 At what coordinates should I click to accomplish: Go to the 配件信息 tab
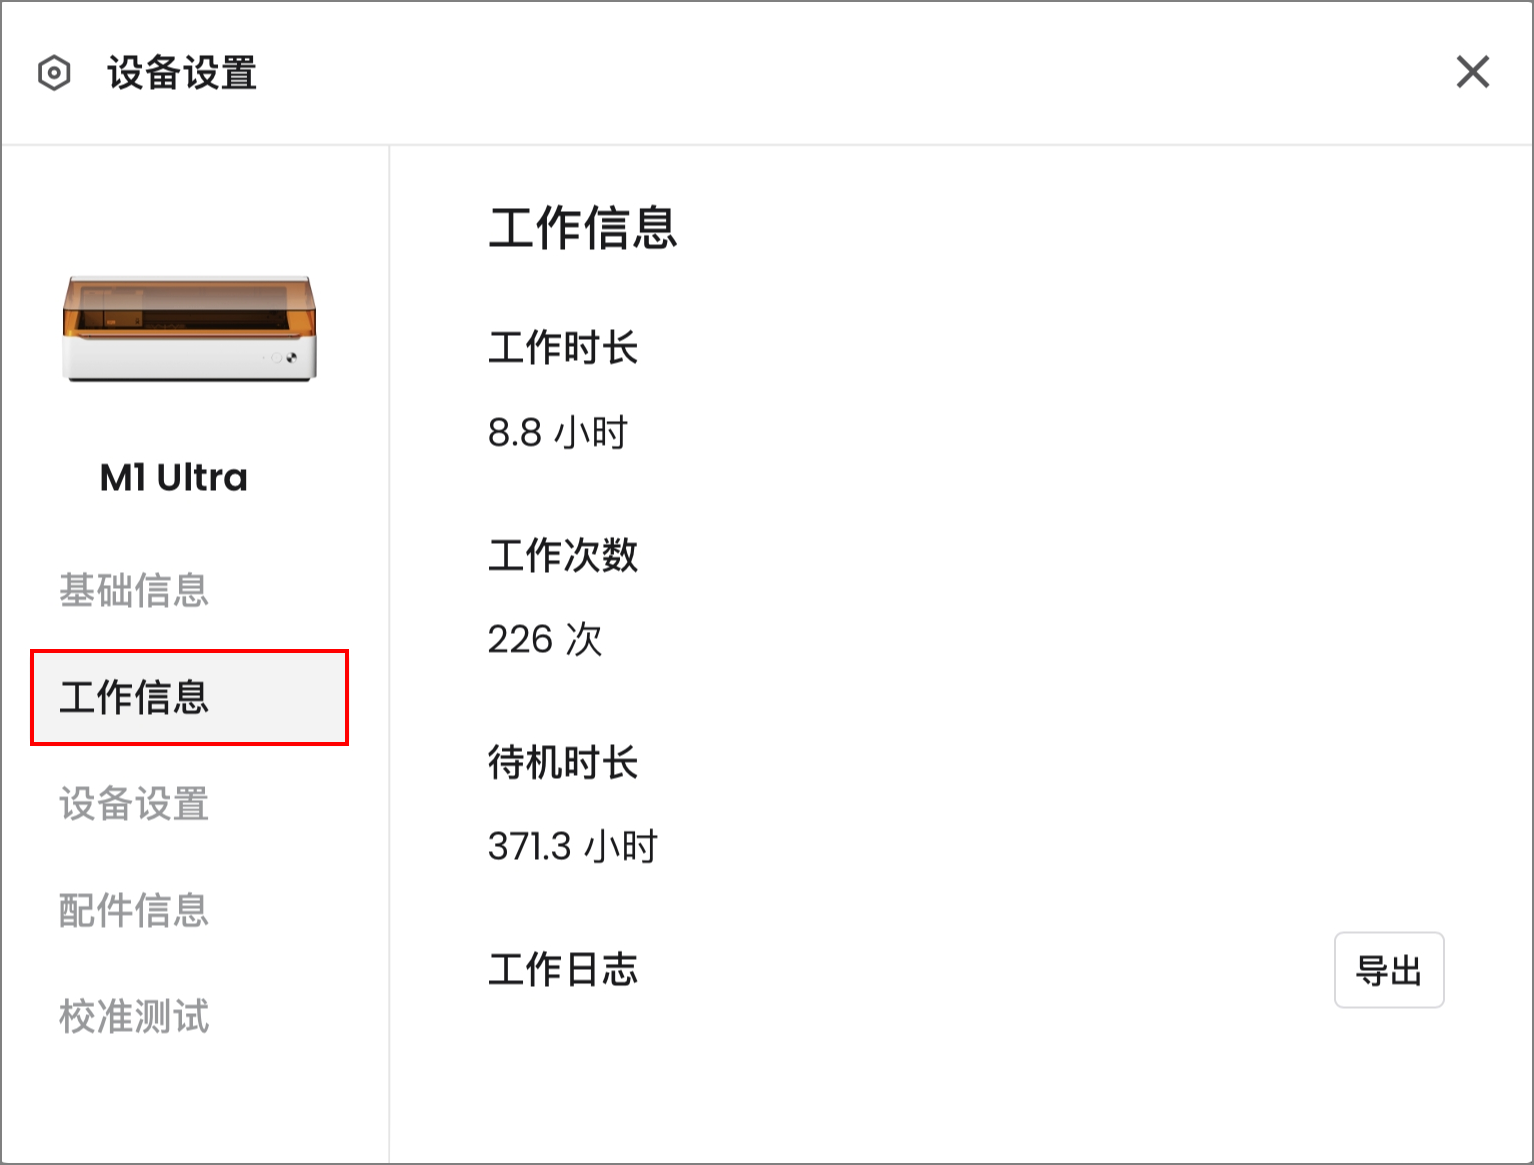pyautogui.click(x=134, y=910)
